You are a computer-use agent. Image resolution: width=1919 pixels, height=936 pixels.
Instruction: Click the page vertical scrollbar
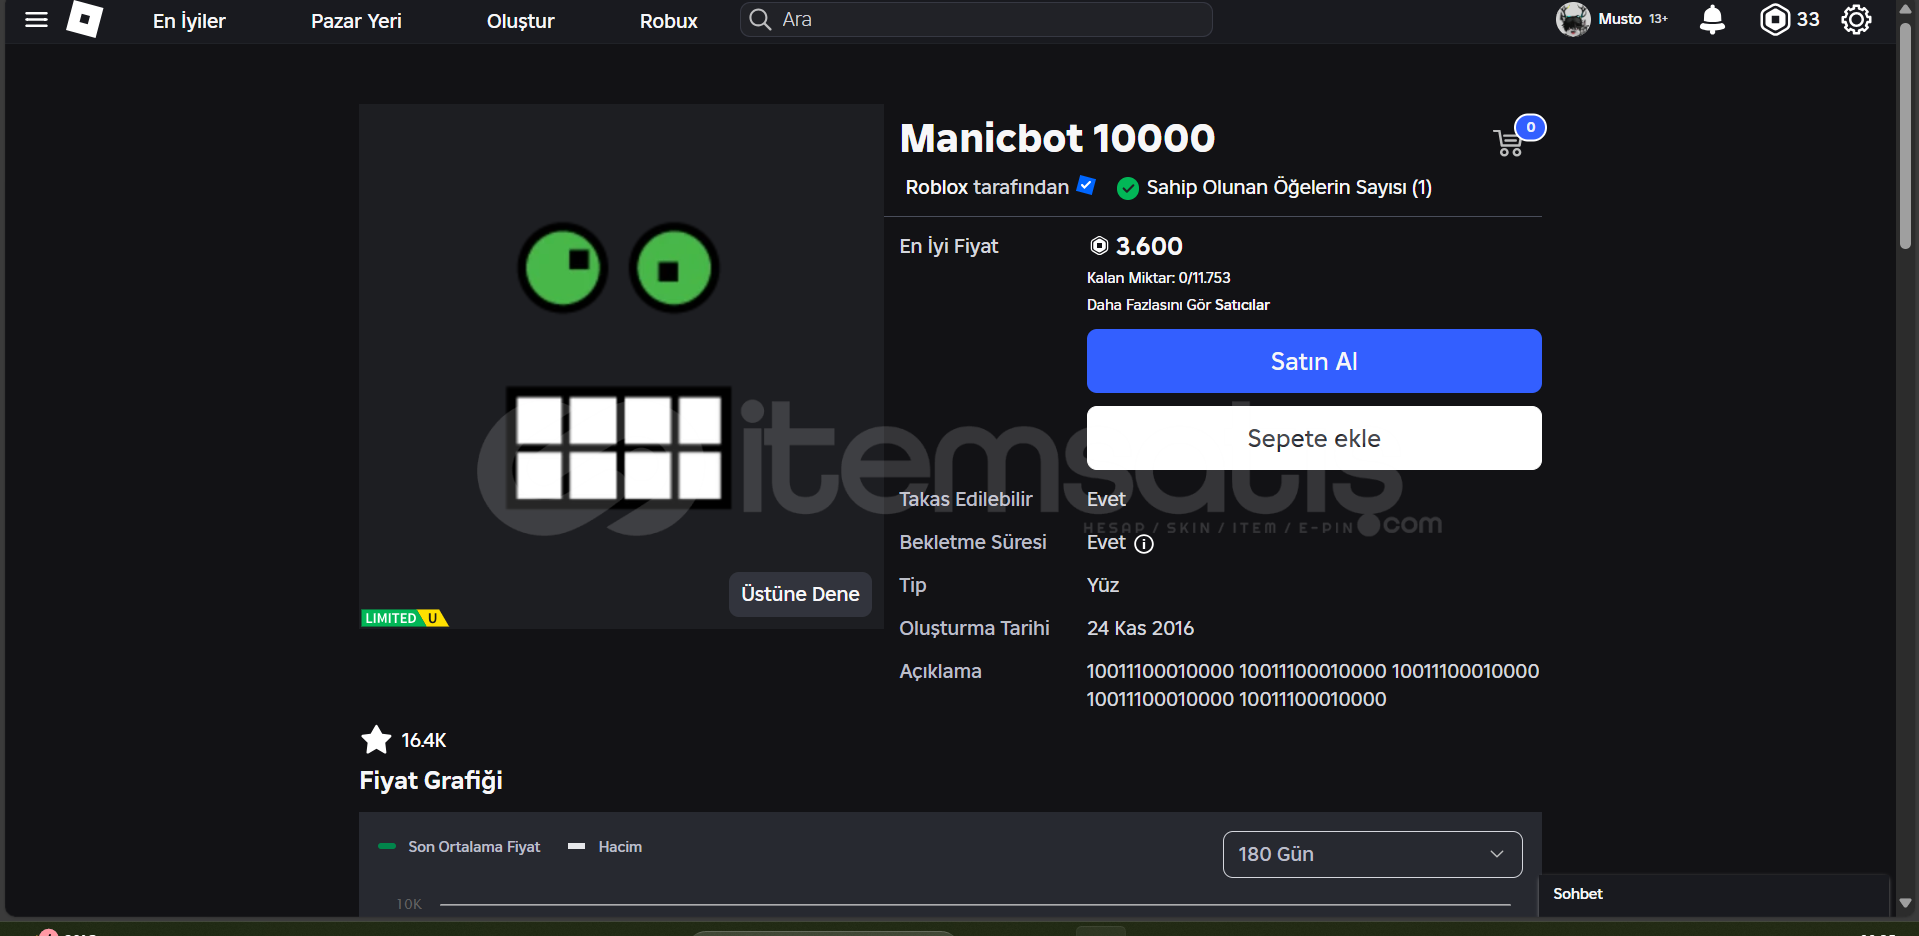(x=1906, y=137)
